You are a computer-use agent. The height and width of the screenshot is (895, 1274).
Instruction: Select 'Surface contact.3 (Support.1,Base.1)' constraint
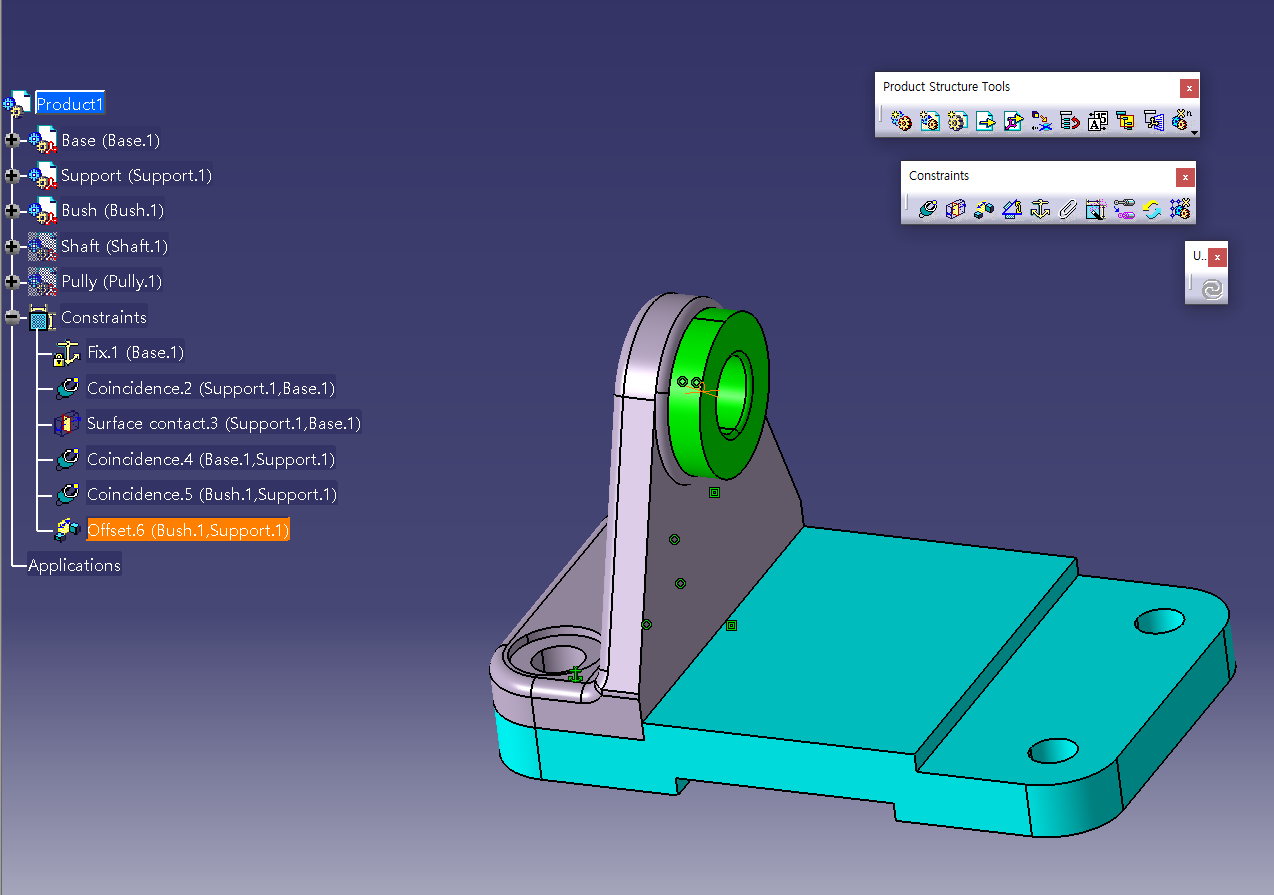point(224,423)
